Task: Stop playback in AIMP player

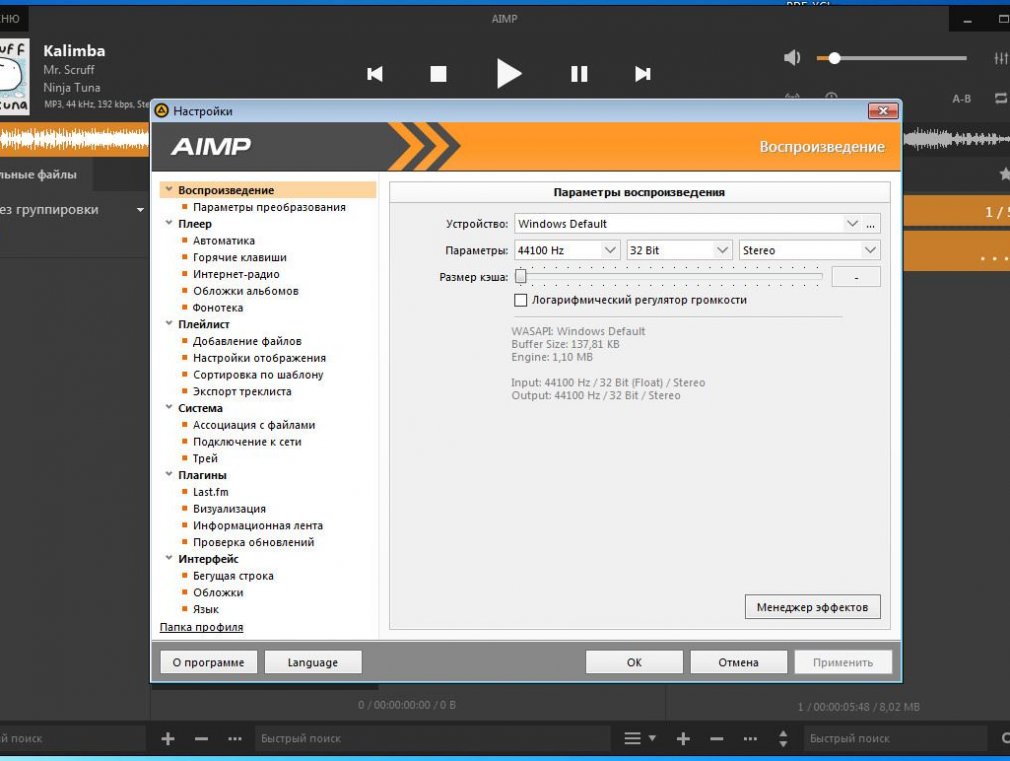Action: 439,74
